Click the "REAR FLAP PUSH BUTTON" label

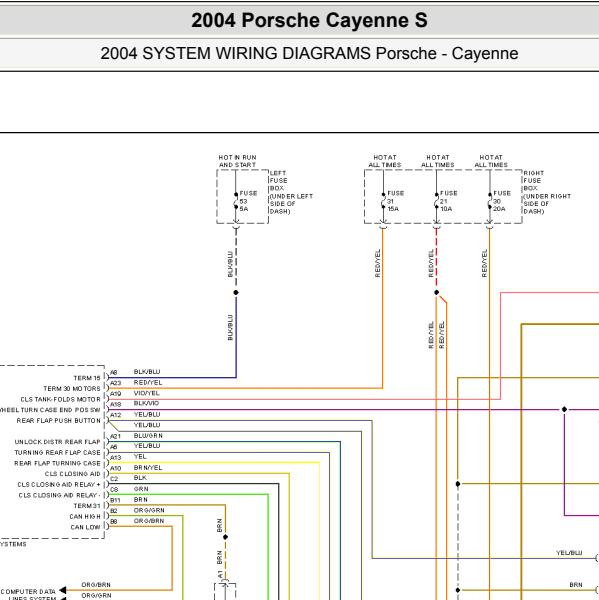click(x=59, y=421)
